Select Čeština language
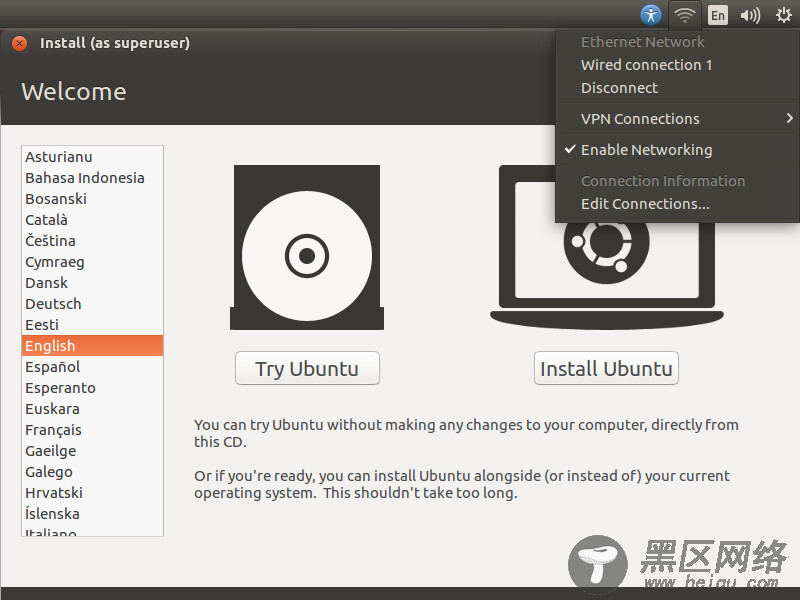This screenshot has width=800, height=600. 92,241
